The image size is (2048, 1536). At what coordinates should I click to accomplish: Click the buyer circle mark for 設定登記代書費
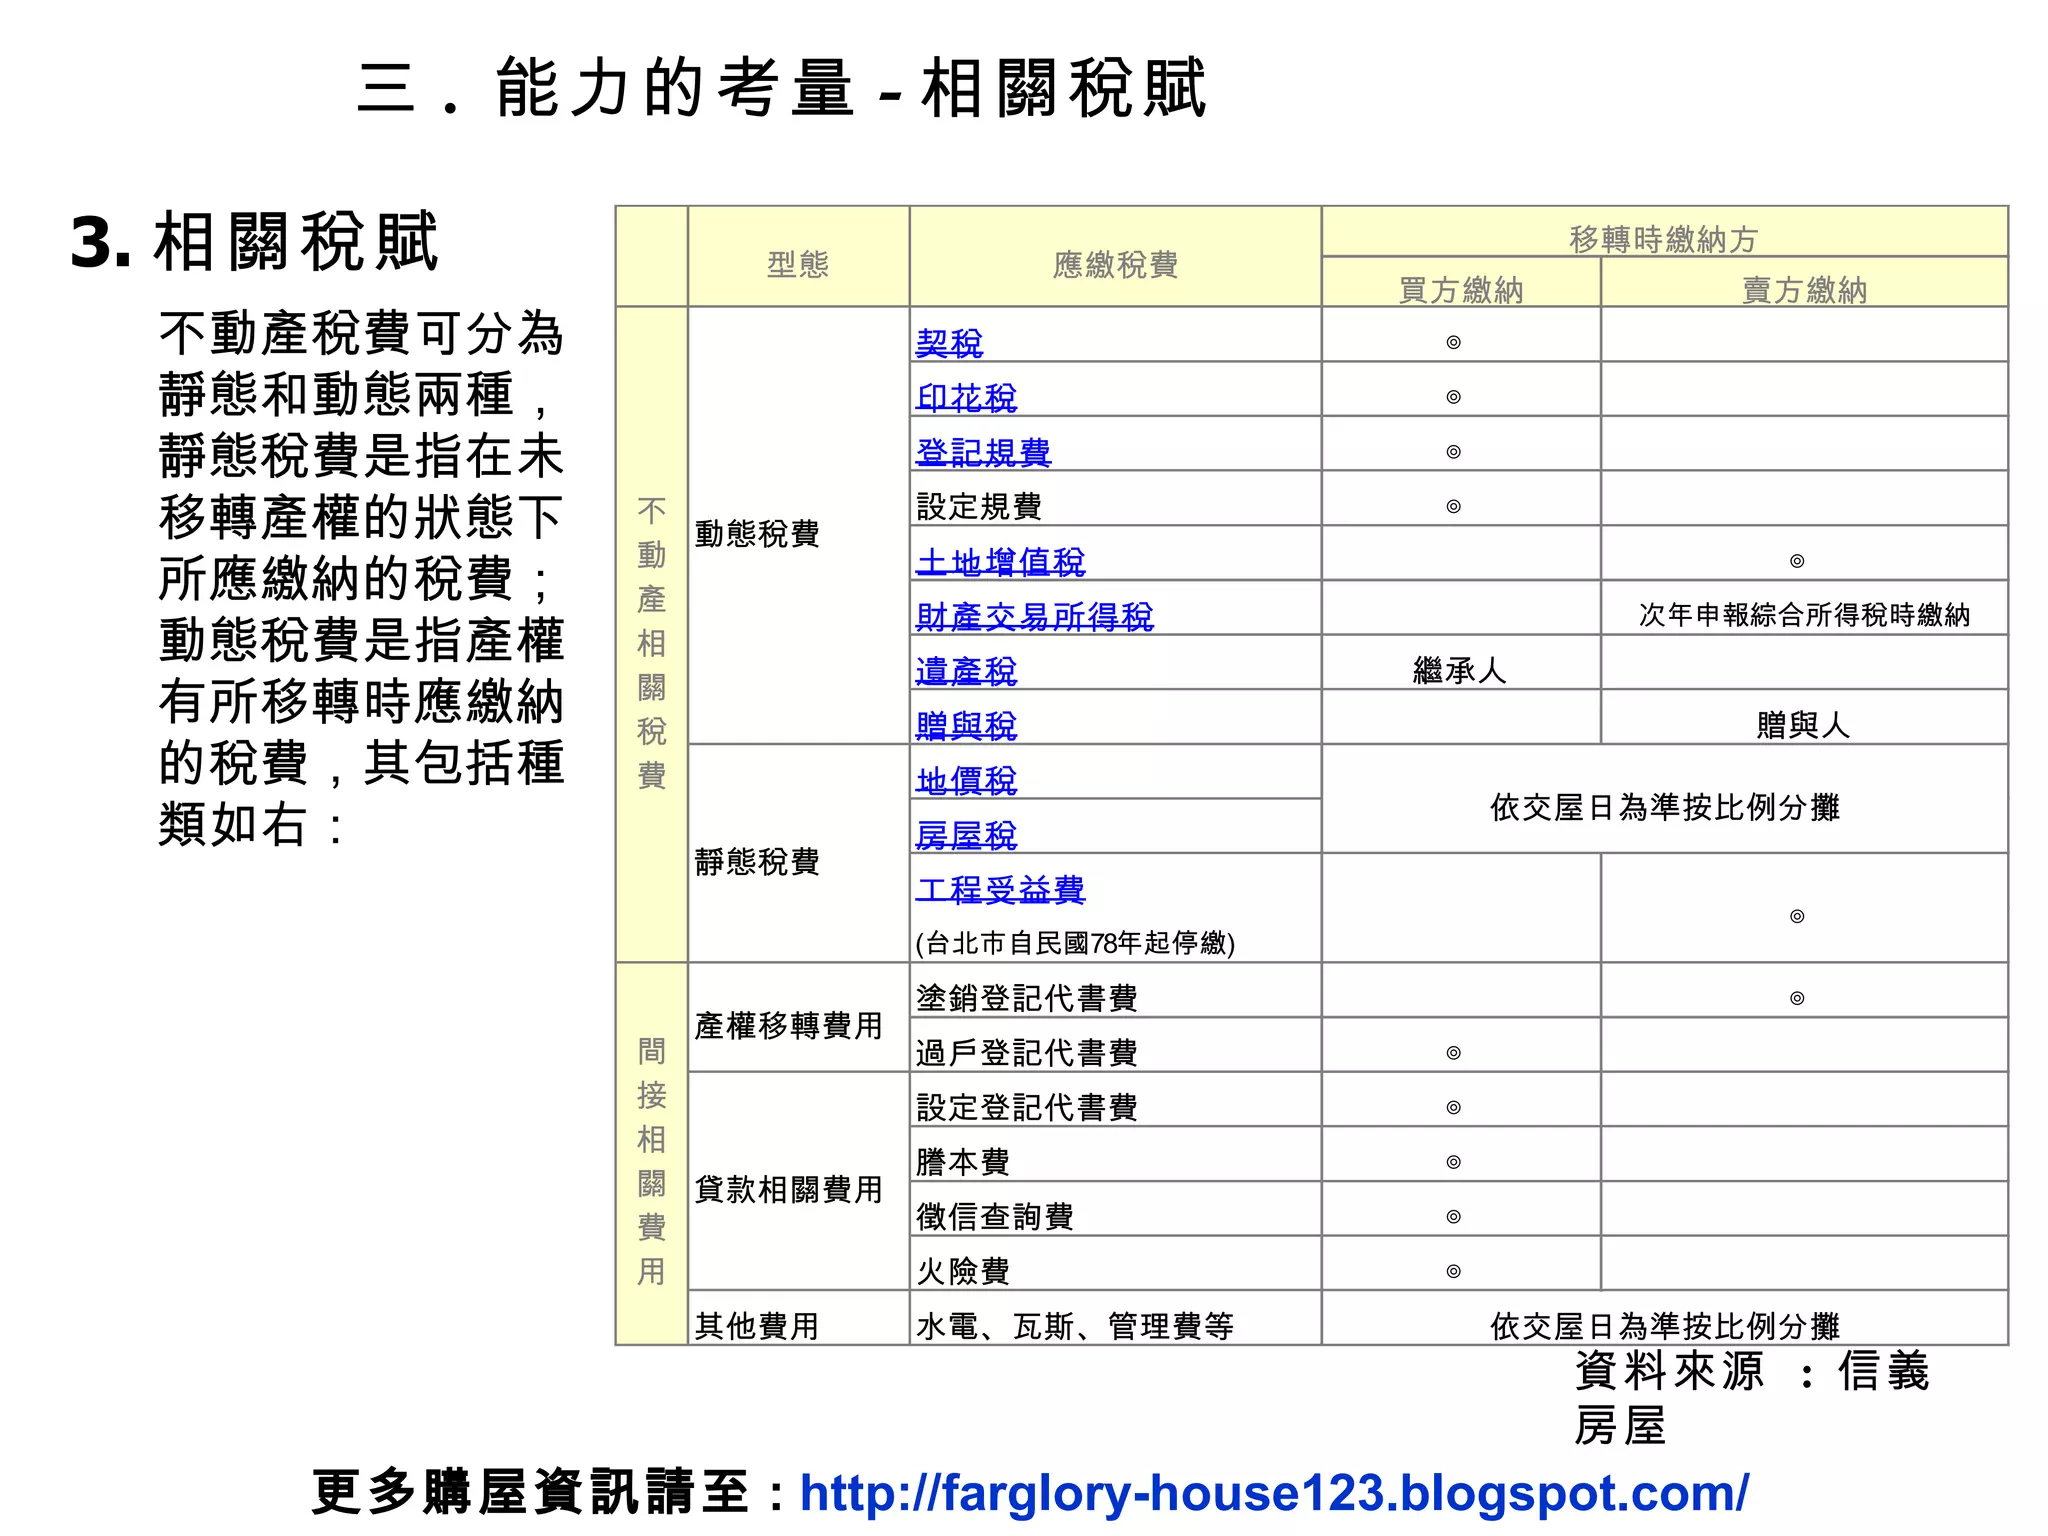(1454, 1108)
